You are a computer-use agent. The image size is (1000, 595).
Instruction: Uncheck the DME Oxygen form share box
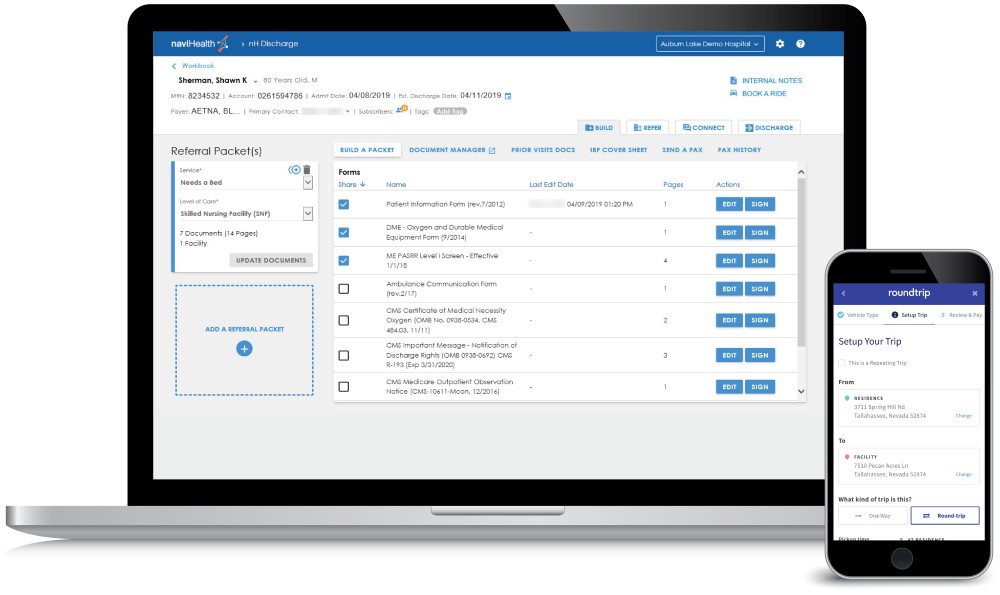344,232
